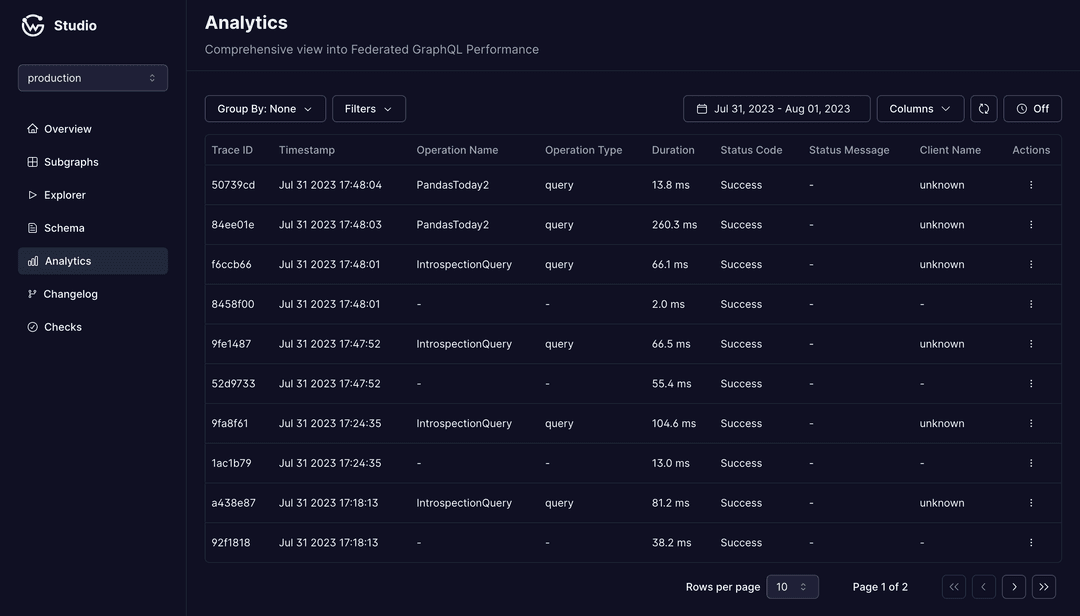Change the rows per page value
The height and width of the screenshot is (616, 1080).
792,586
